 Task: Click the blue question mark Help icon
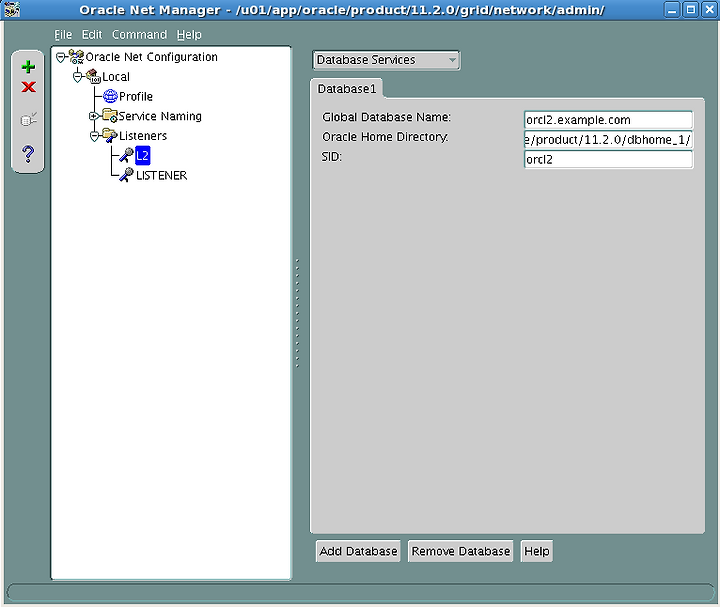28,154
